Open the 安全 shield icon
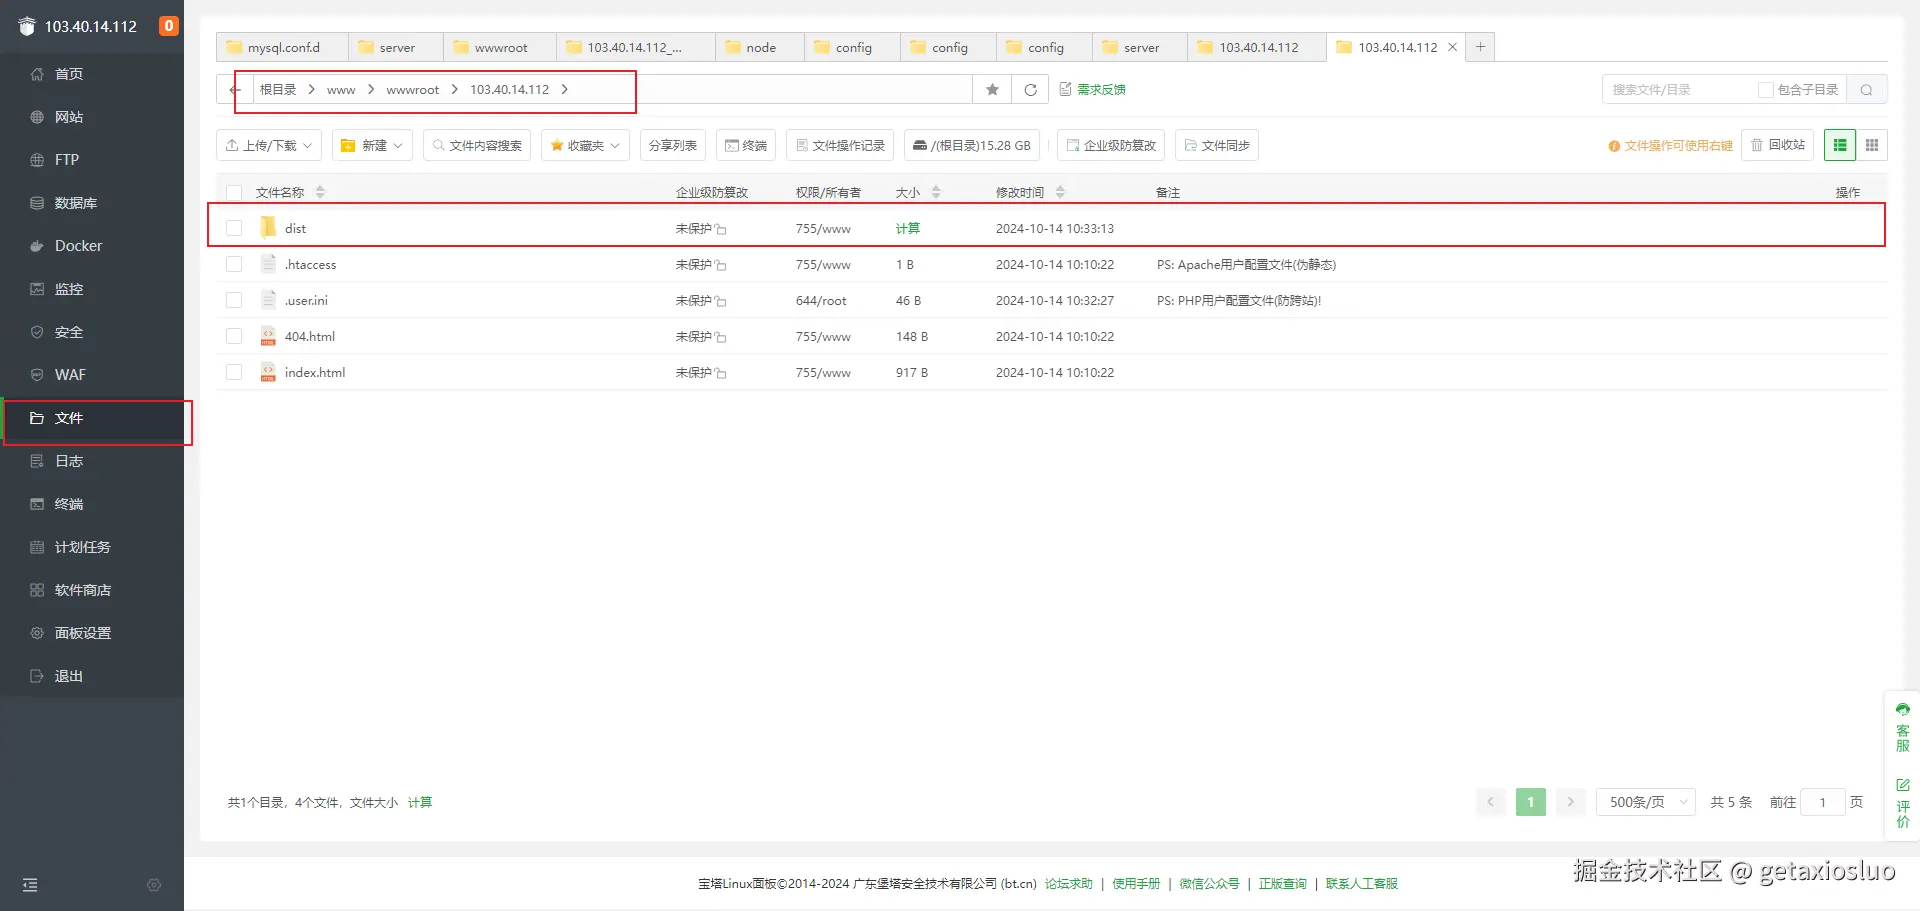Viewport: 1920px width, 911px height. coord(37,332)
